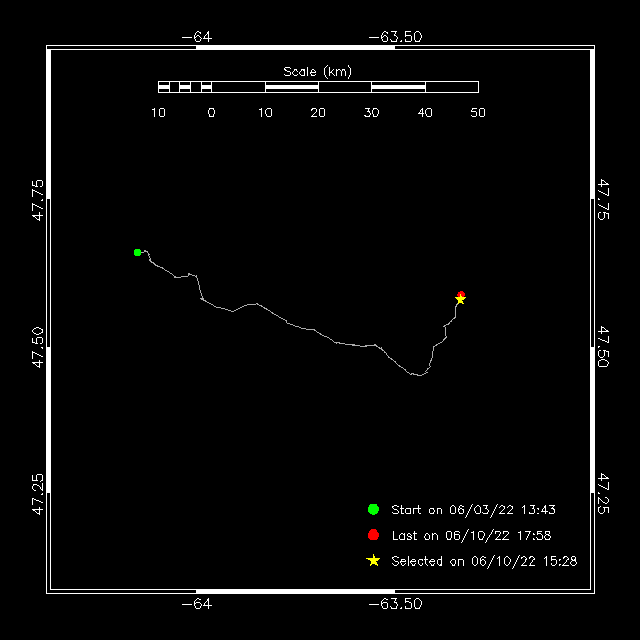This screenshot has height=640, width=640.
Task: Select the 'Last on 06/10/22 17:58' legend text
Action: pyautogui.click(x=471, y=536)
